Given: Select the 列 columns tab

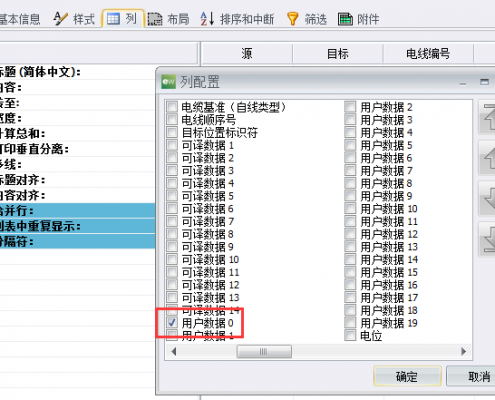Looking at the screenshot, I should pyautogui.click(x=123, y=19).
